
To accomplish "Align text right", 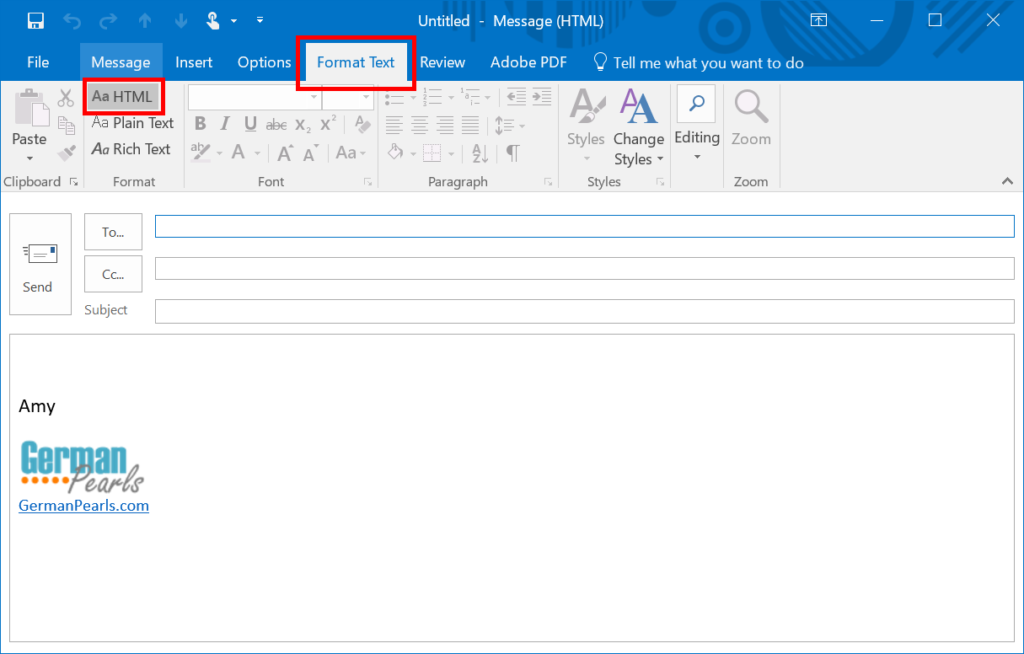I will pyautogui.click(x=445, y=124).
